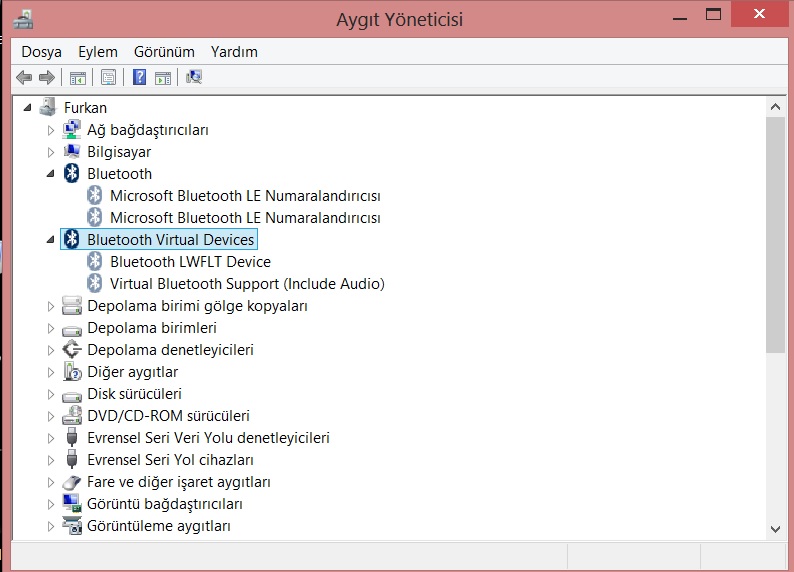The height and width of the screenshot is (572, 794).
Task: Open the Yardım menu
Action: (234, 52)
